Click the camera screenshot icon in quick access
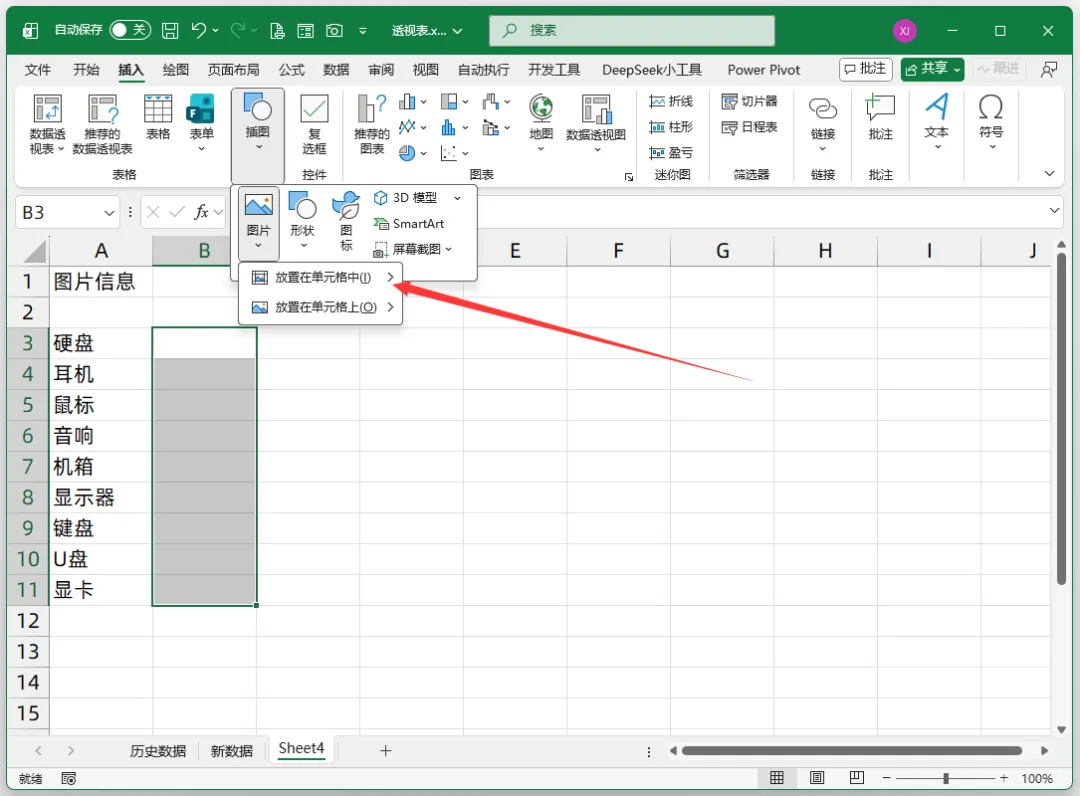 [335, 30]
